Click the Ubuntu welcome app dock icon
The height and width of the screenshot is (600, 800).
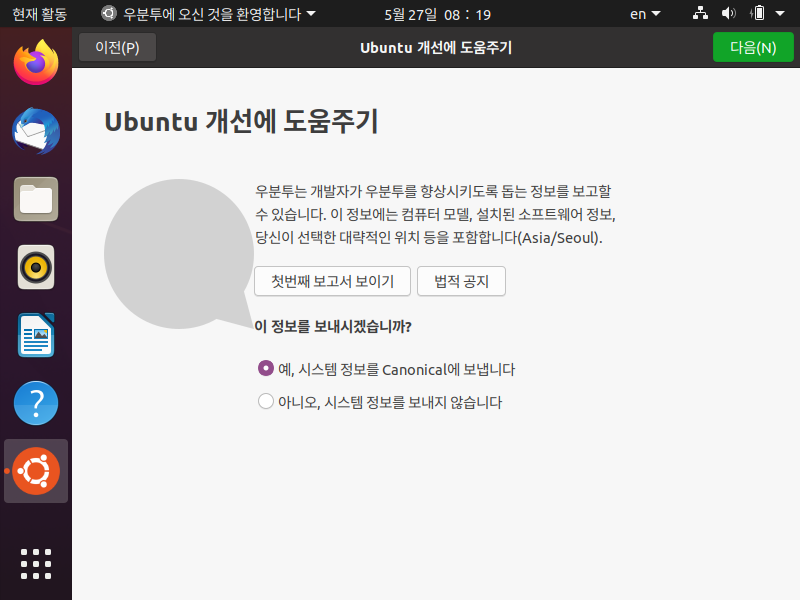coord(36,471)
